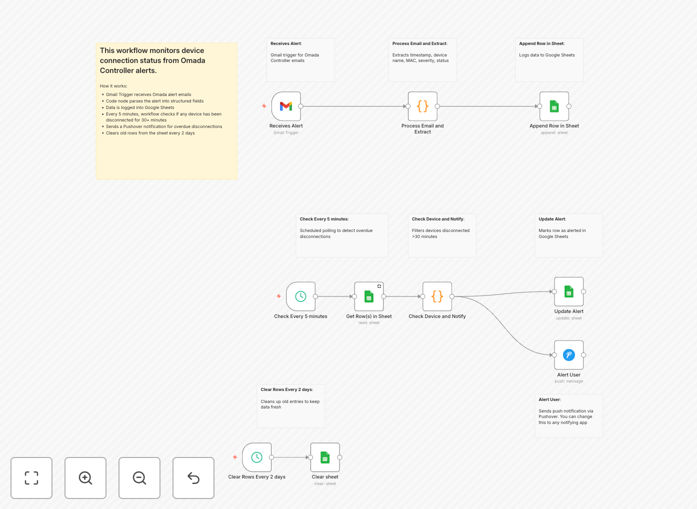The image size is (697, 509).
Task: Zoom out of the workflow canvas
Action: pos(139,478)
